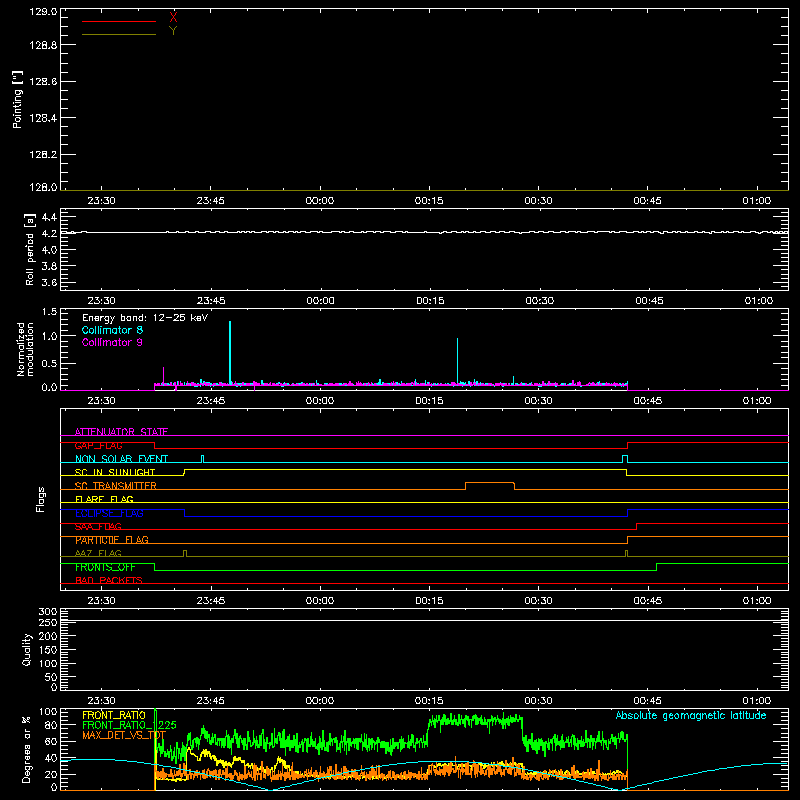Select the SC_TRANSMITTER flag label

[x=116, y=486]
